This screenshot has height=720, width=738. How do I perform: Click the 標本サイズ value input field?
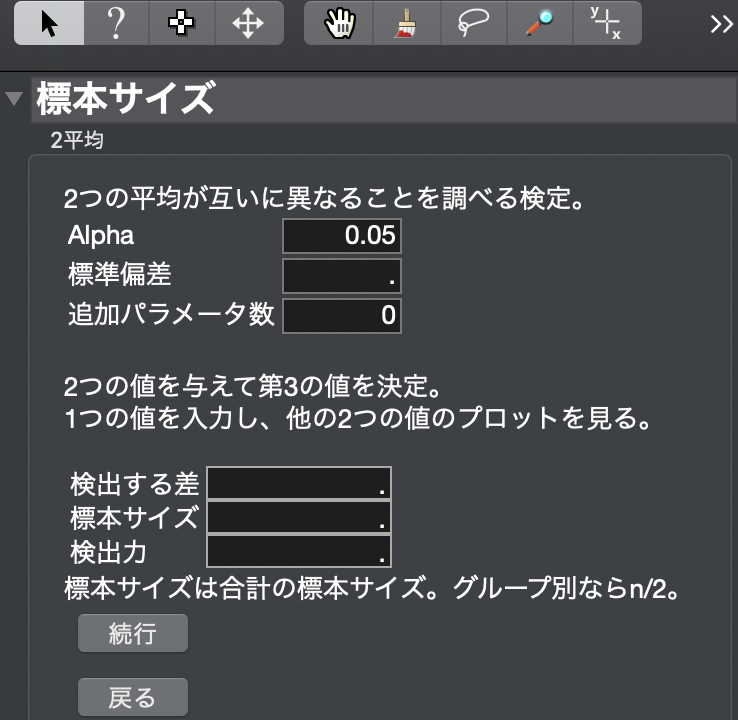pyautogui.click(x=299, y=517)
